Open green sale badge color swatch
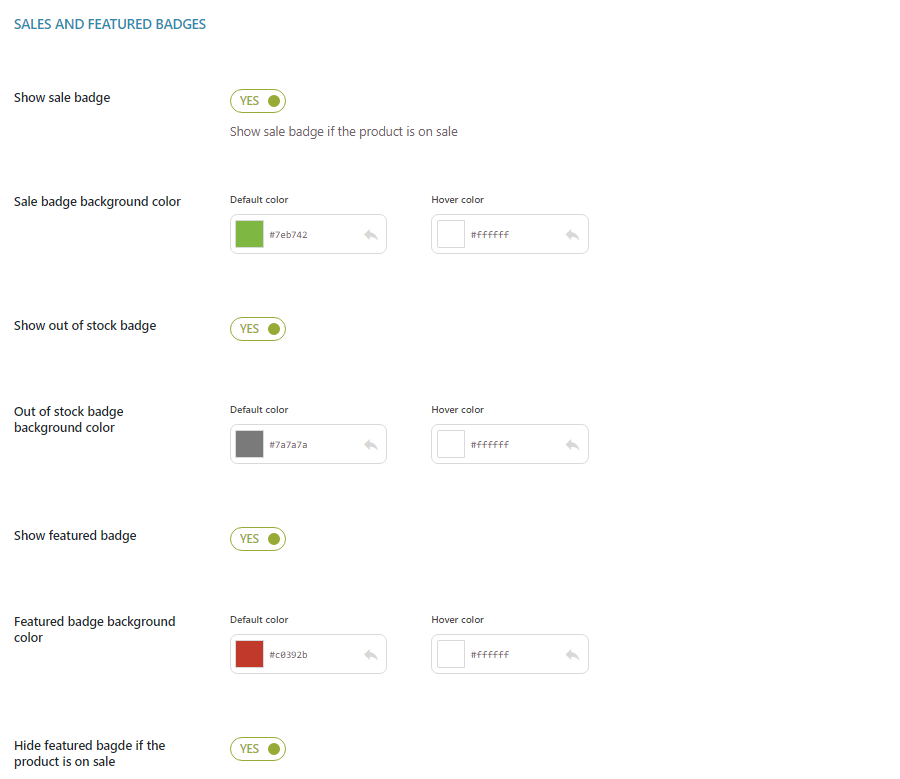This screenshot has width=900, height=779. 250,234
